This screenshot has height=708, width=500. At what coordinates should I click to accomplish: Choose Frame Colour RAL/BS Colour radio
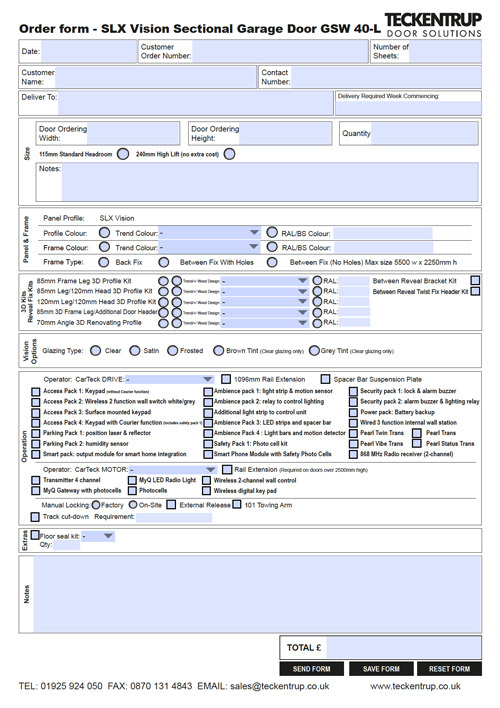[272, 247]
